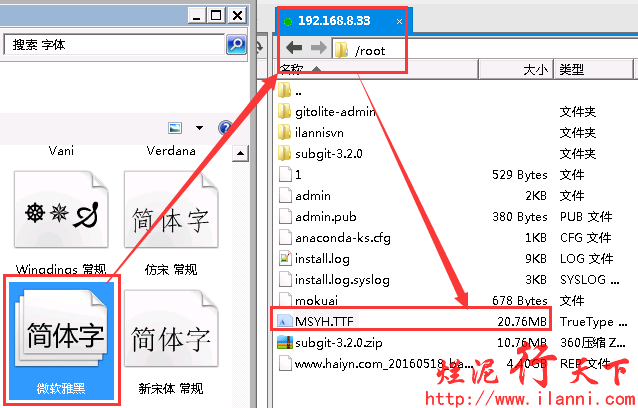This screenshot has height=408, width=638.
Task: Close the 192.168.8.33 tab
Action: [x=399, y=21]
